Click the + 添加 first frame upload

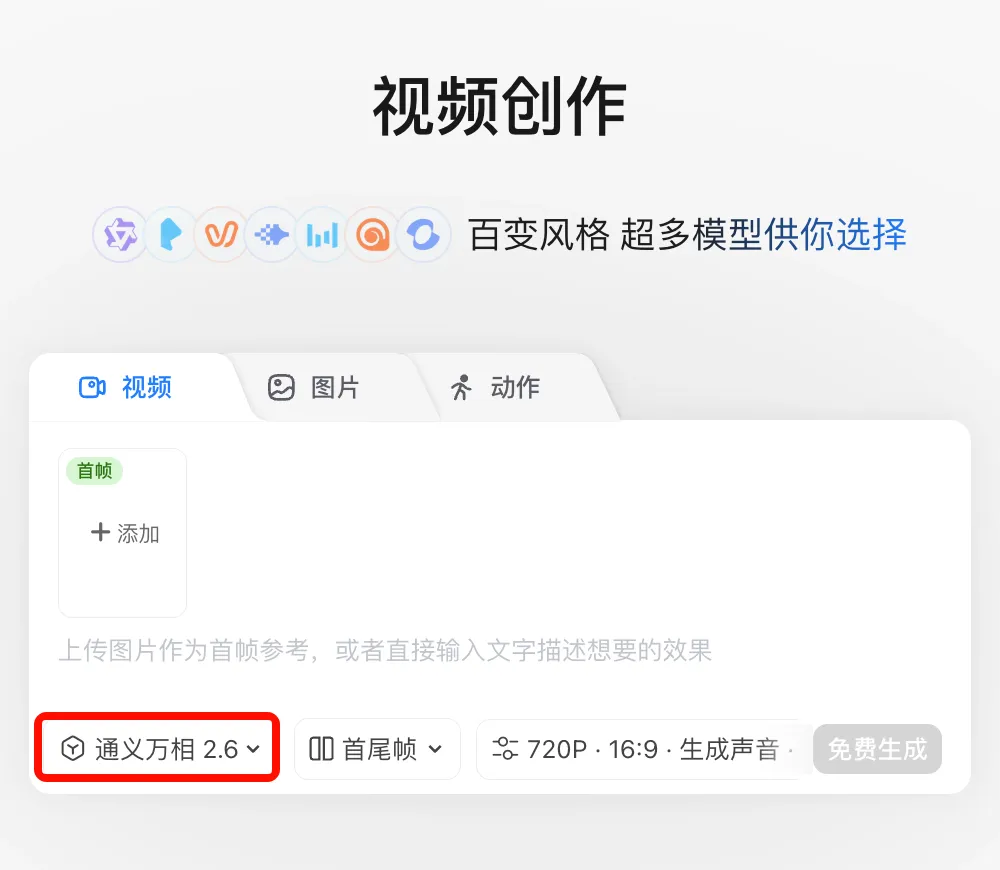124,534
